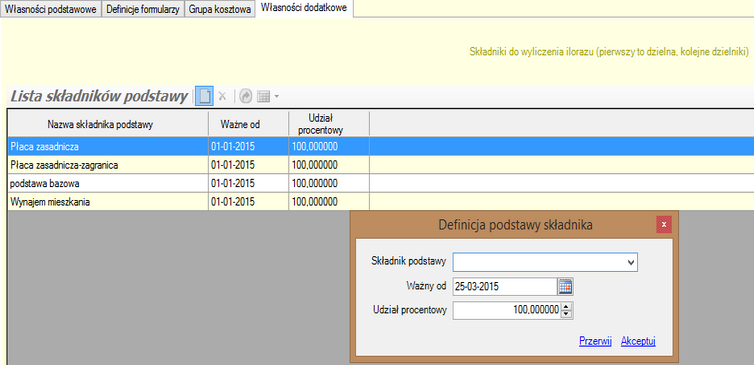Click the Definicja podstawy składnika title bar
The image size is (754, 365).
pyautogui.click(x=515, y=224)
